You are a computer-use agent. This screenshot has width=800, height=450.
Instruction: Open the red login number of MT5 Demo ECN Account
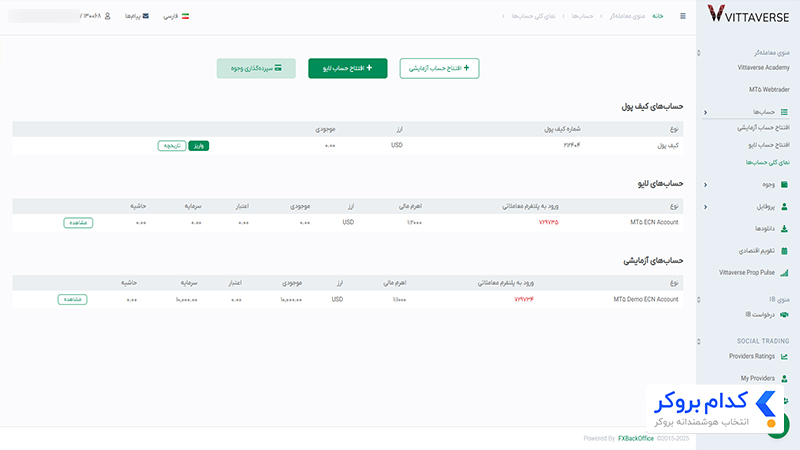tap(524, 299)
